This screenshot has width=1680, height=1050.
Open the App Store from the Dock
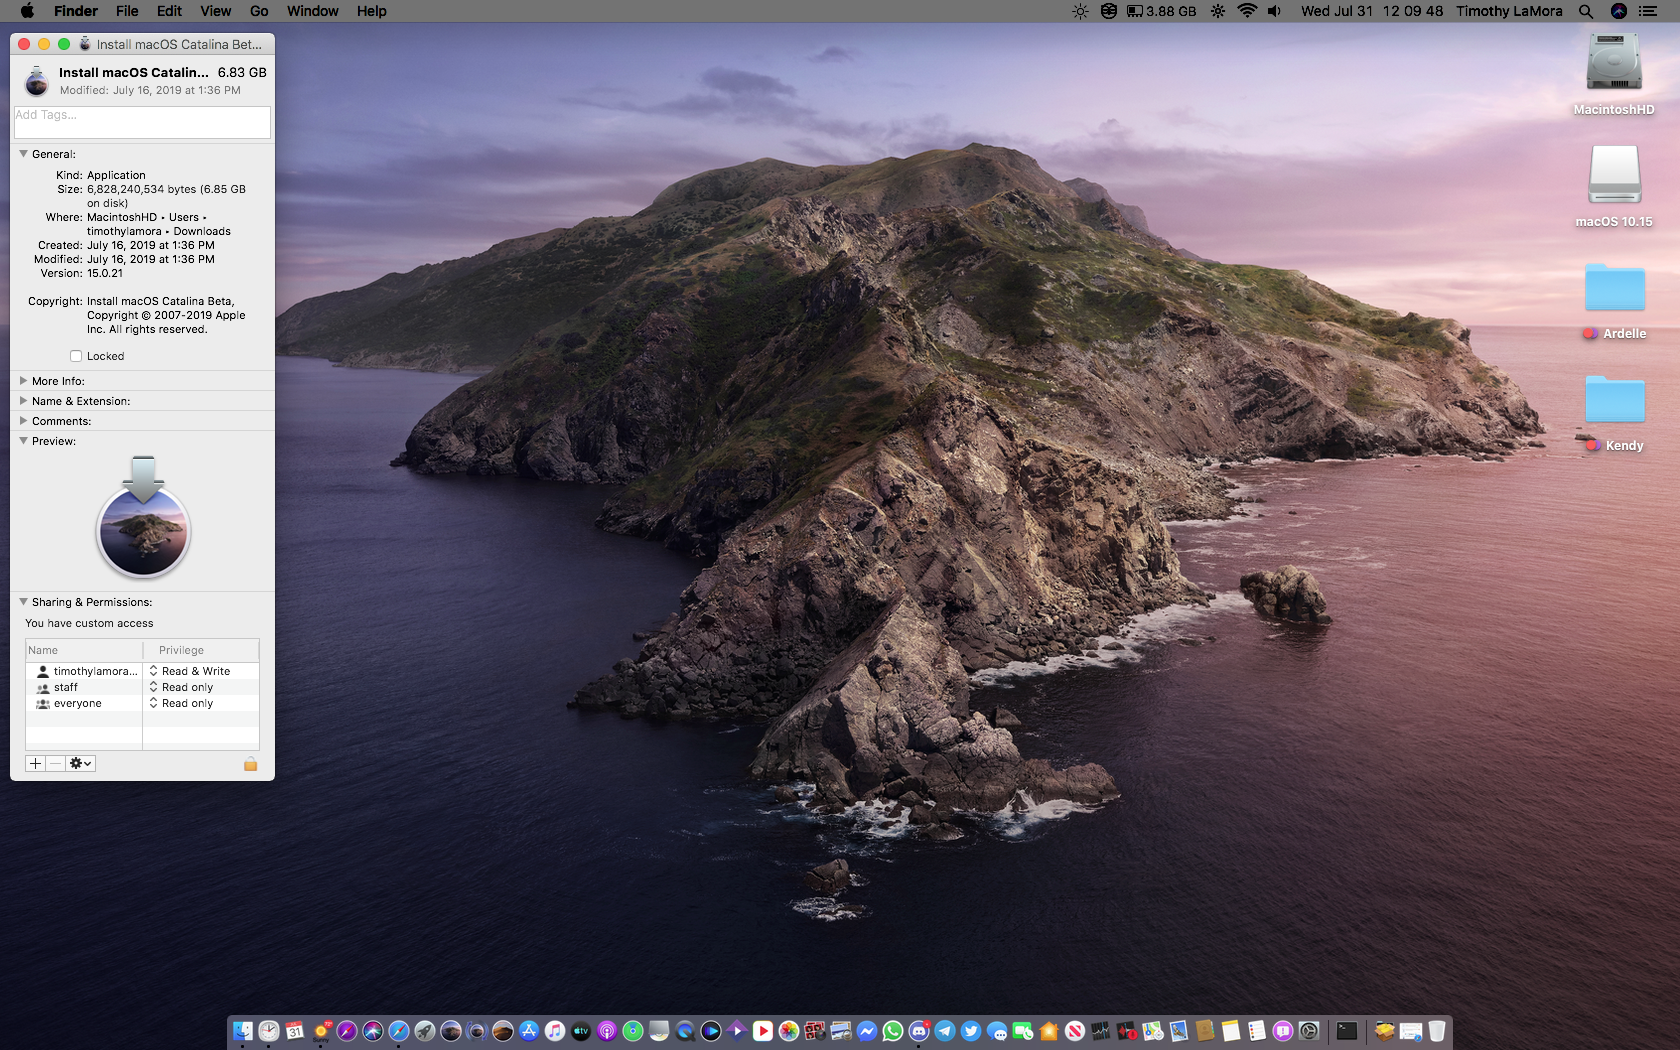529,1031
